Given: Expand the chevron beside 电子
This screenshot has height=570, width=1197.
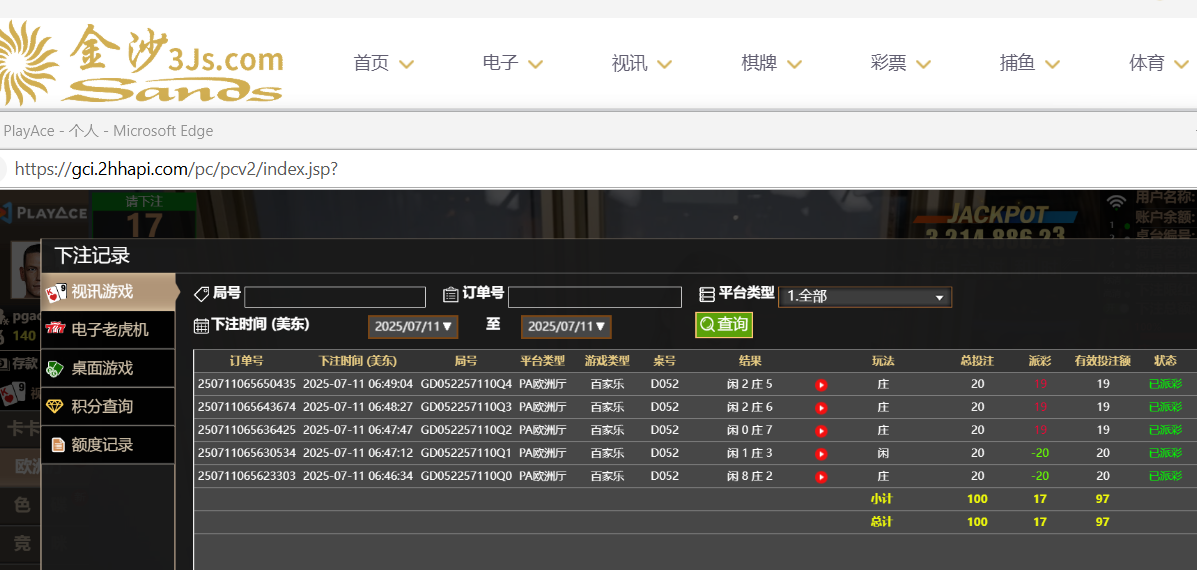Looking at the screenshot, I should click(535, 65).
